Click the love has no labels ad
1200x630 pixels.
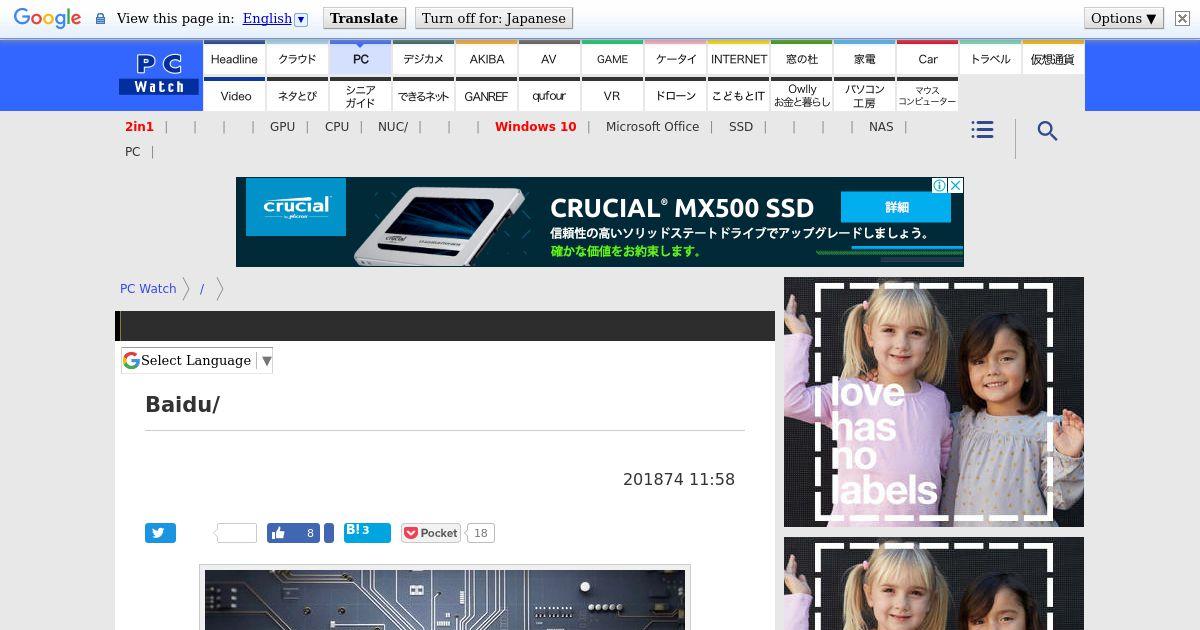click(934, 402)
